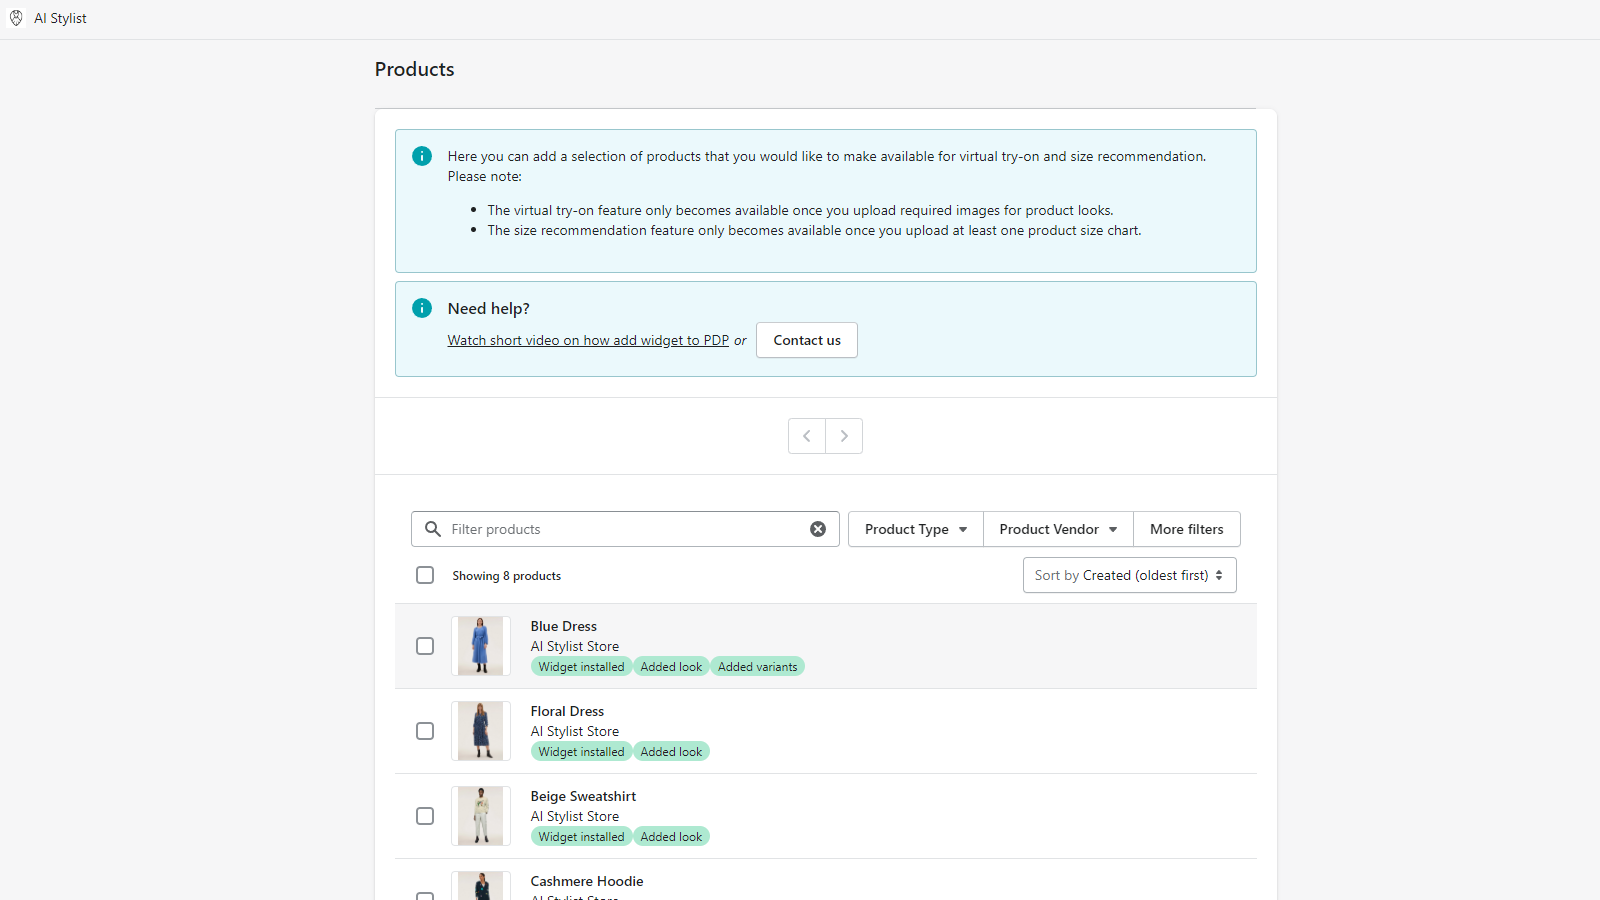Click the Contact us button
Viewport: 1600px width, 900px height.
pos(806,340)
